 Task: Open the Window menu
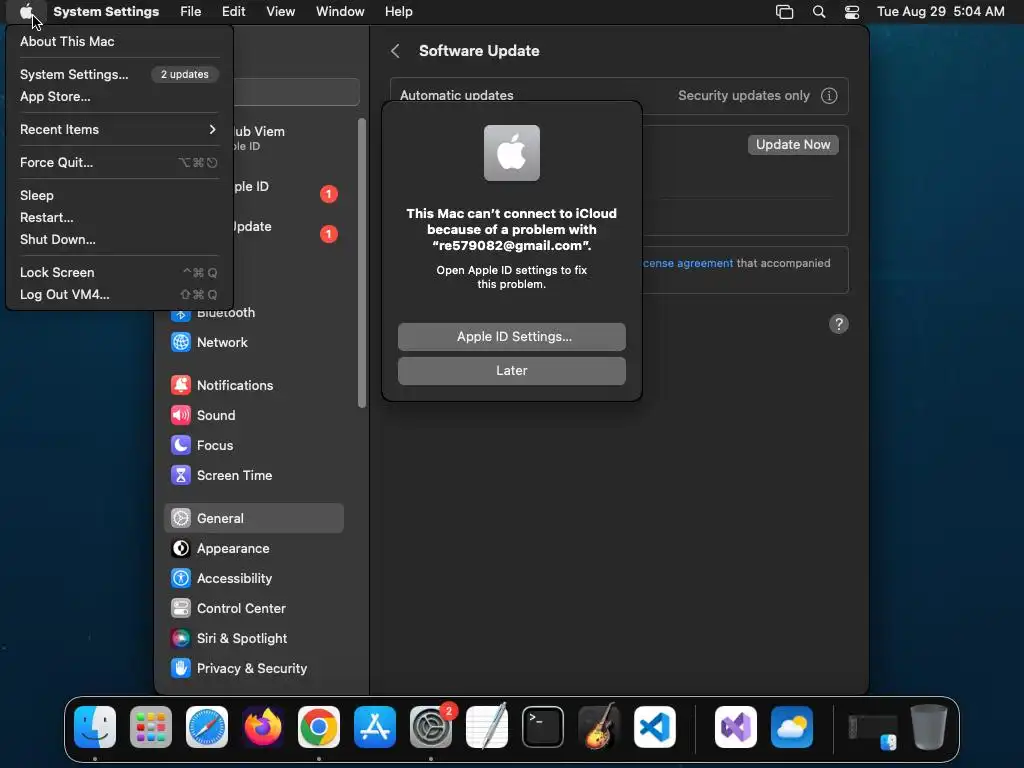click(340, 12)
